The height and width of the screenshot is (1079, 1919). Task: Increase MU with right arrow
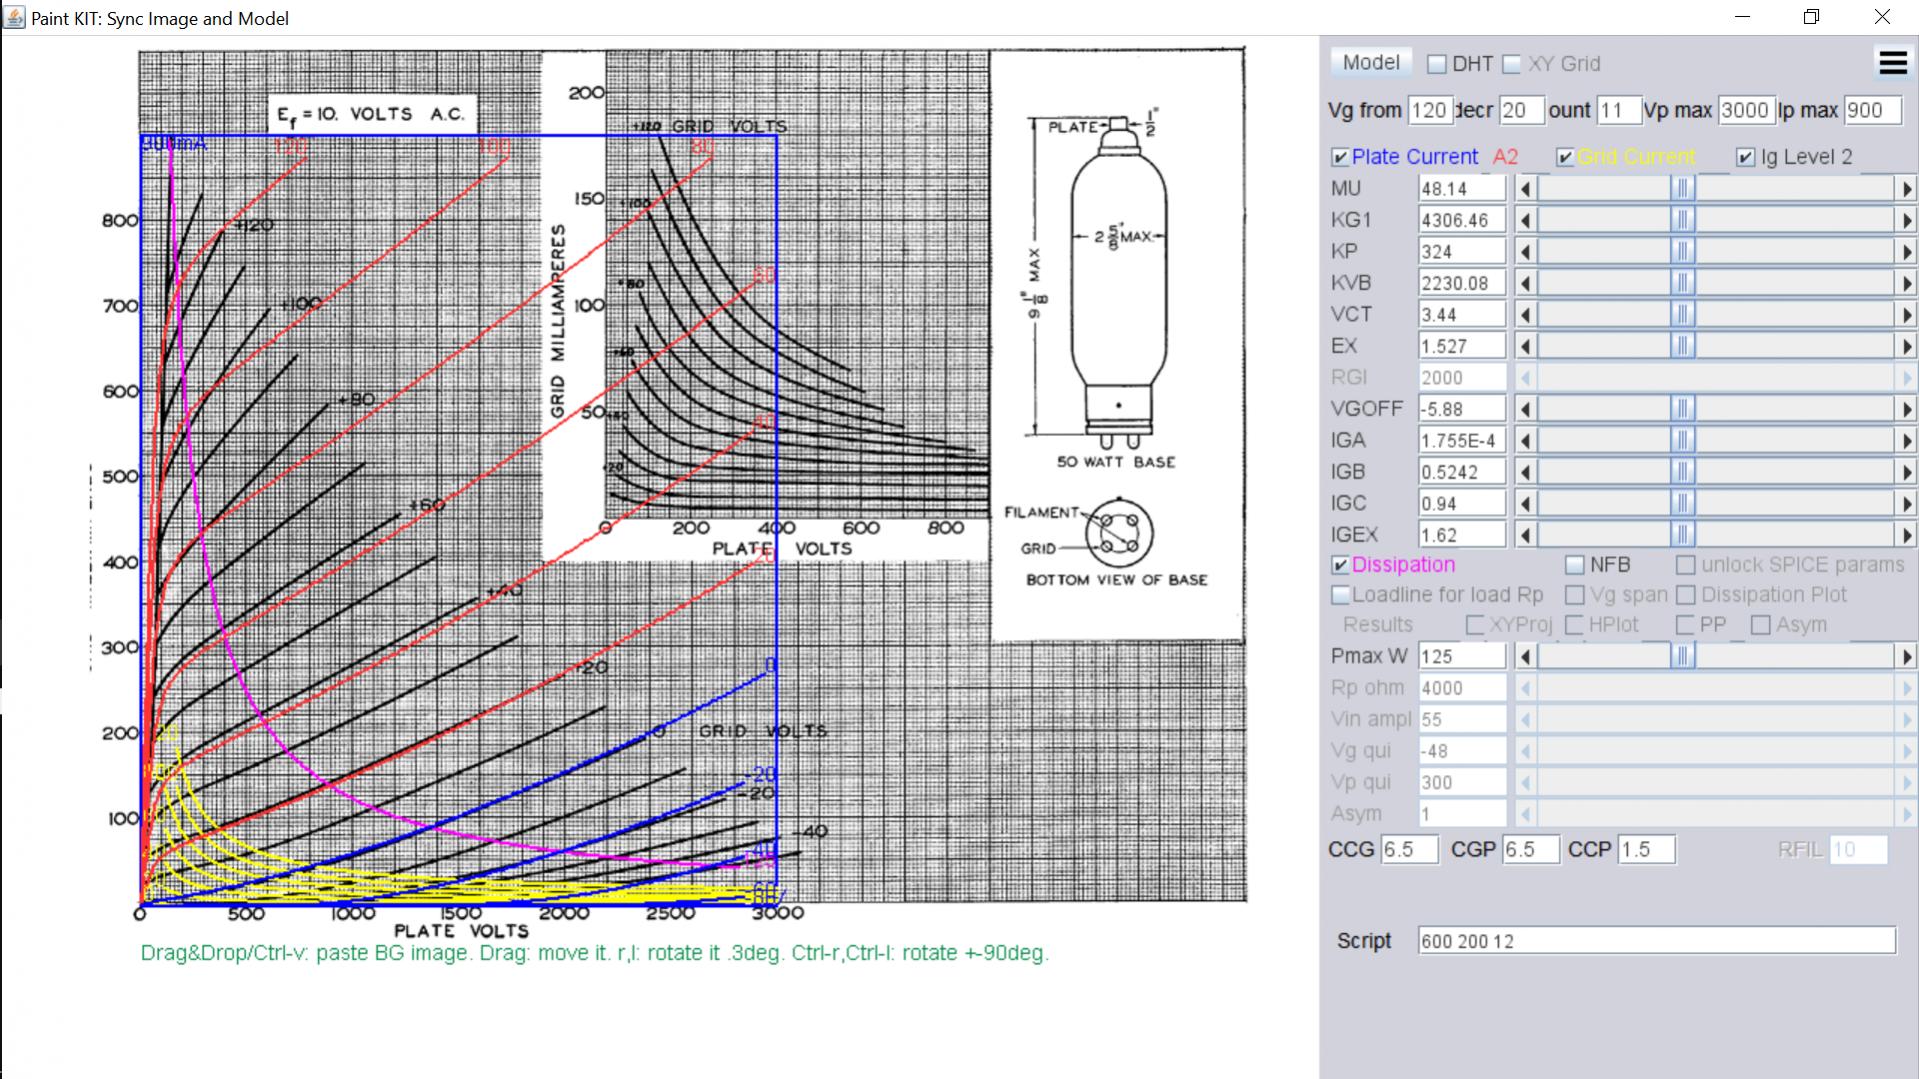pos(1906,189)
